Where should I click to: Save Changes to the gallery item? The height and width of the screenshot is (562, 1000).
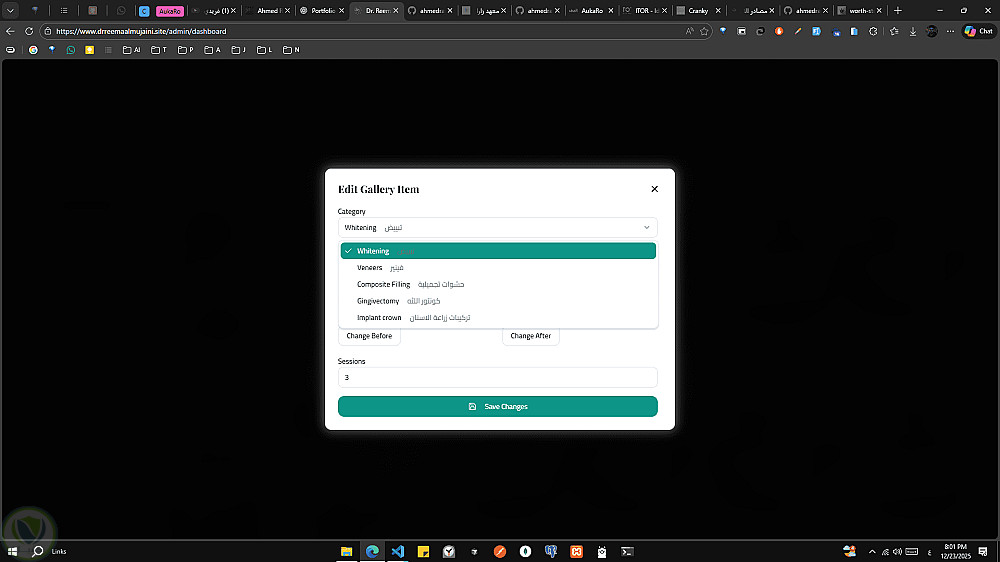pos(497,406)
